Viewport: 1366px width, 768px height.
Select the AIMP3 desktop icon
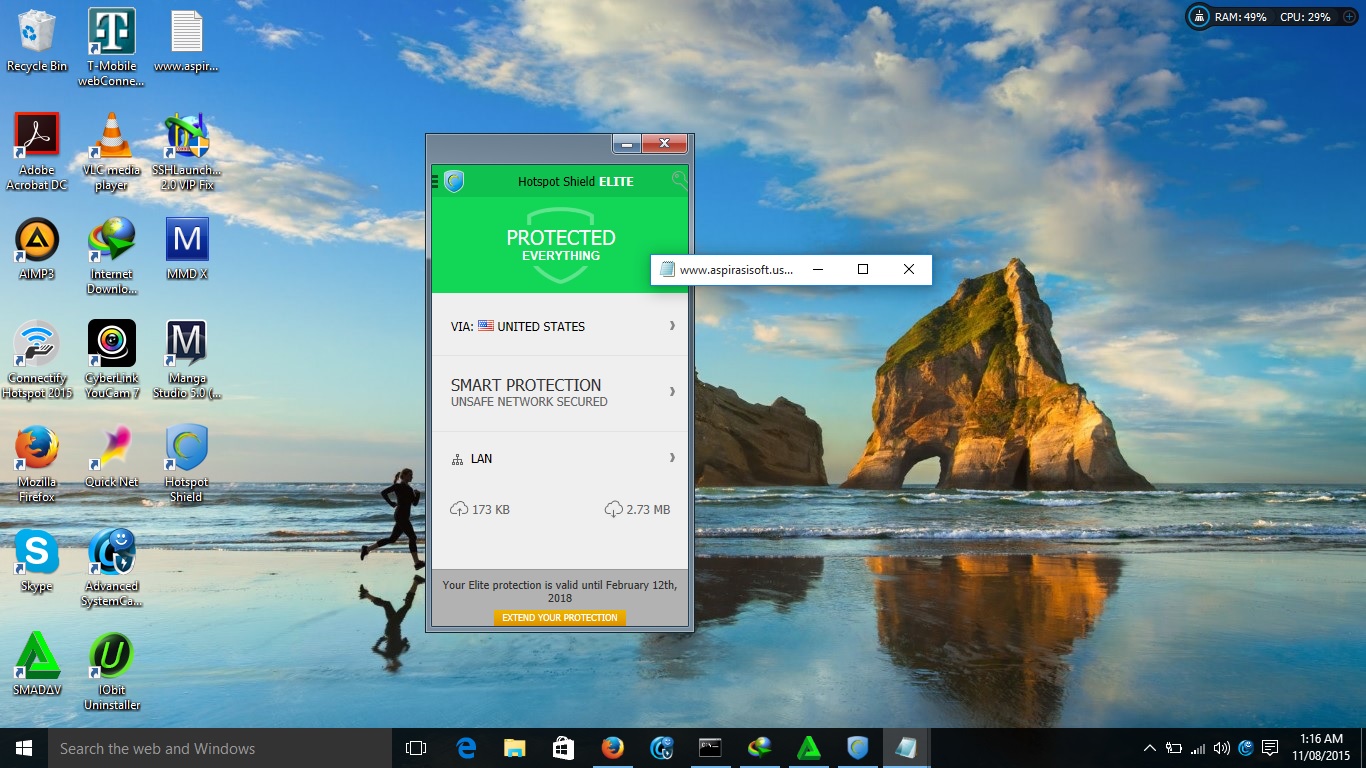click(x=37, y=249)
